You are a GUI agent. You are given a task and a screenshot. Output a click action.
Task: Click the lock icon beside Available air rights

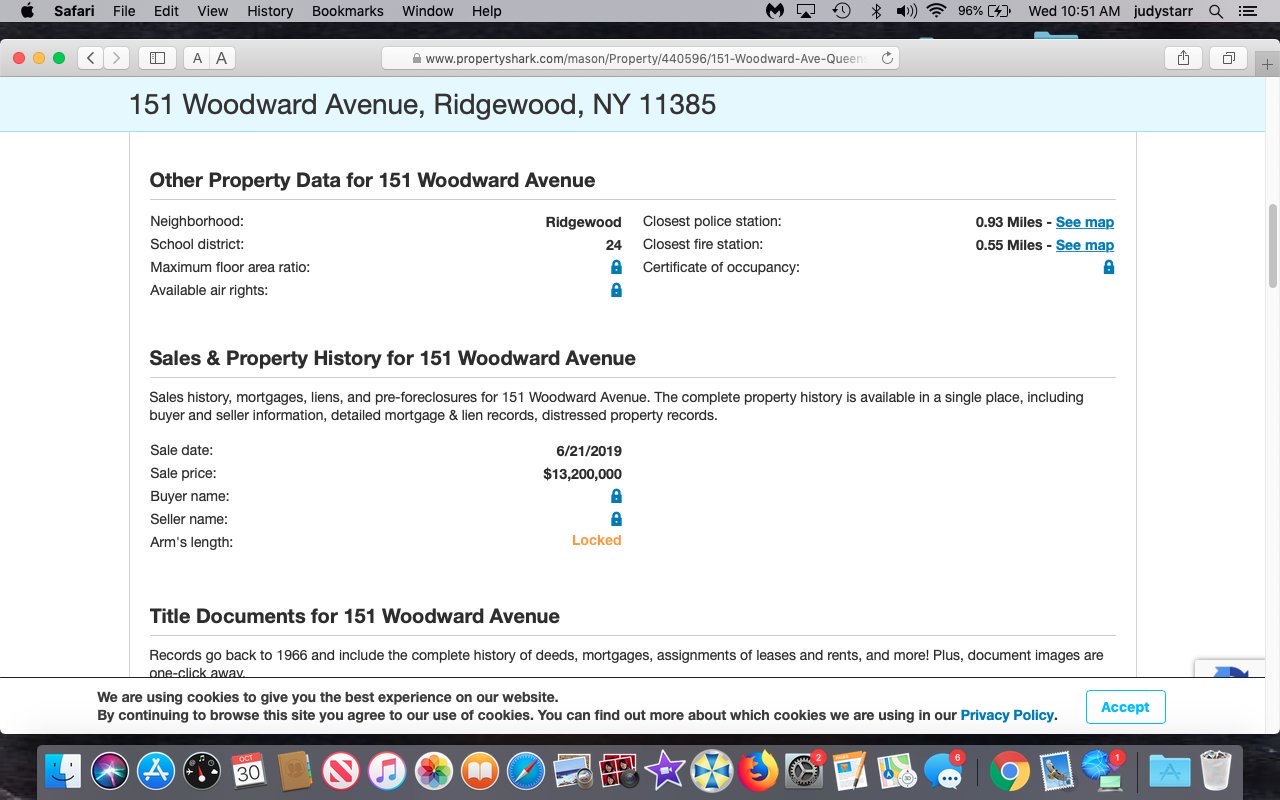pyautogui.click(x=616, y=290)
